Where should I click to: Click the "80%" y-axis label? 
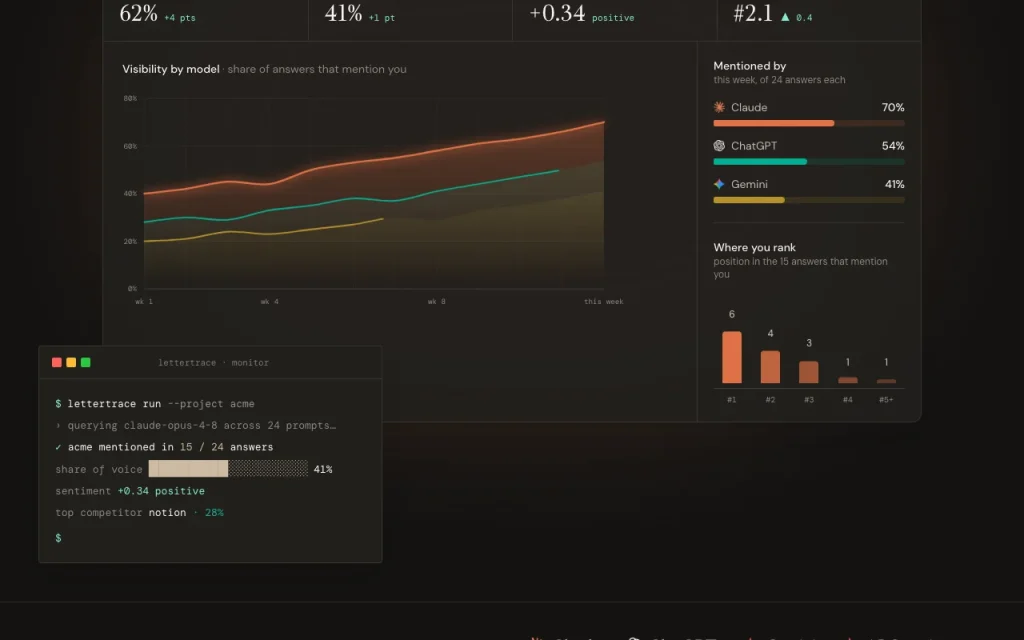[x=130, y=99]
